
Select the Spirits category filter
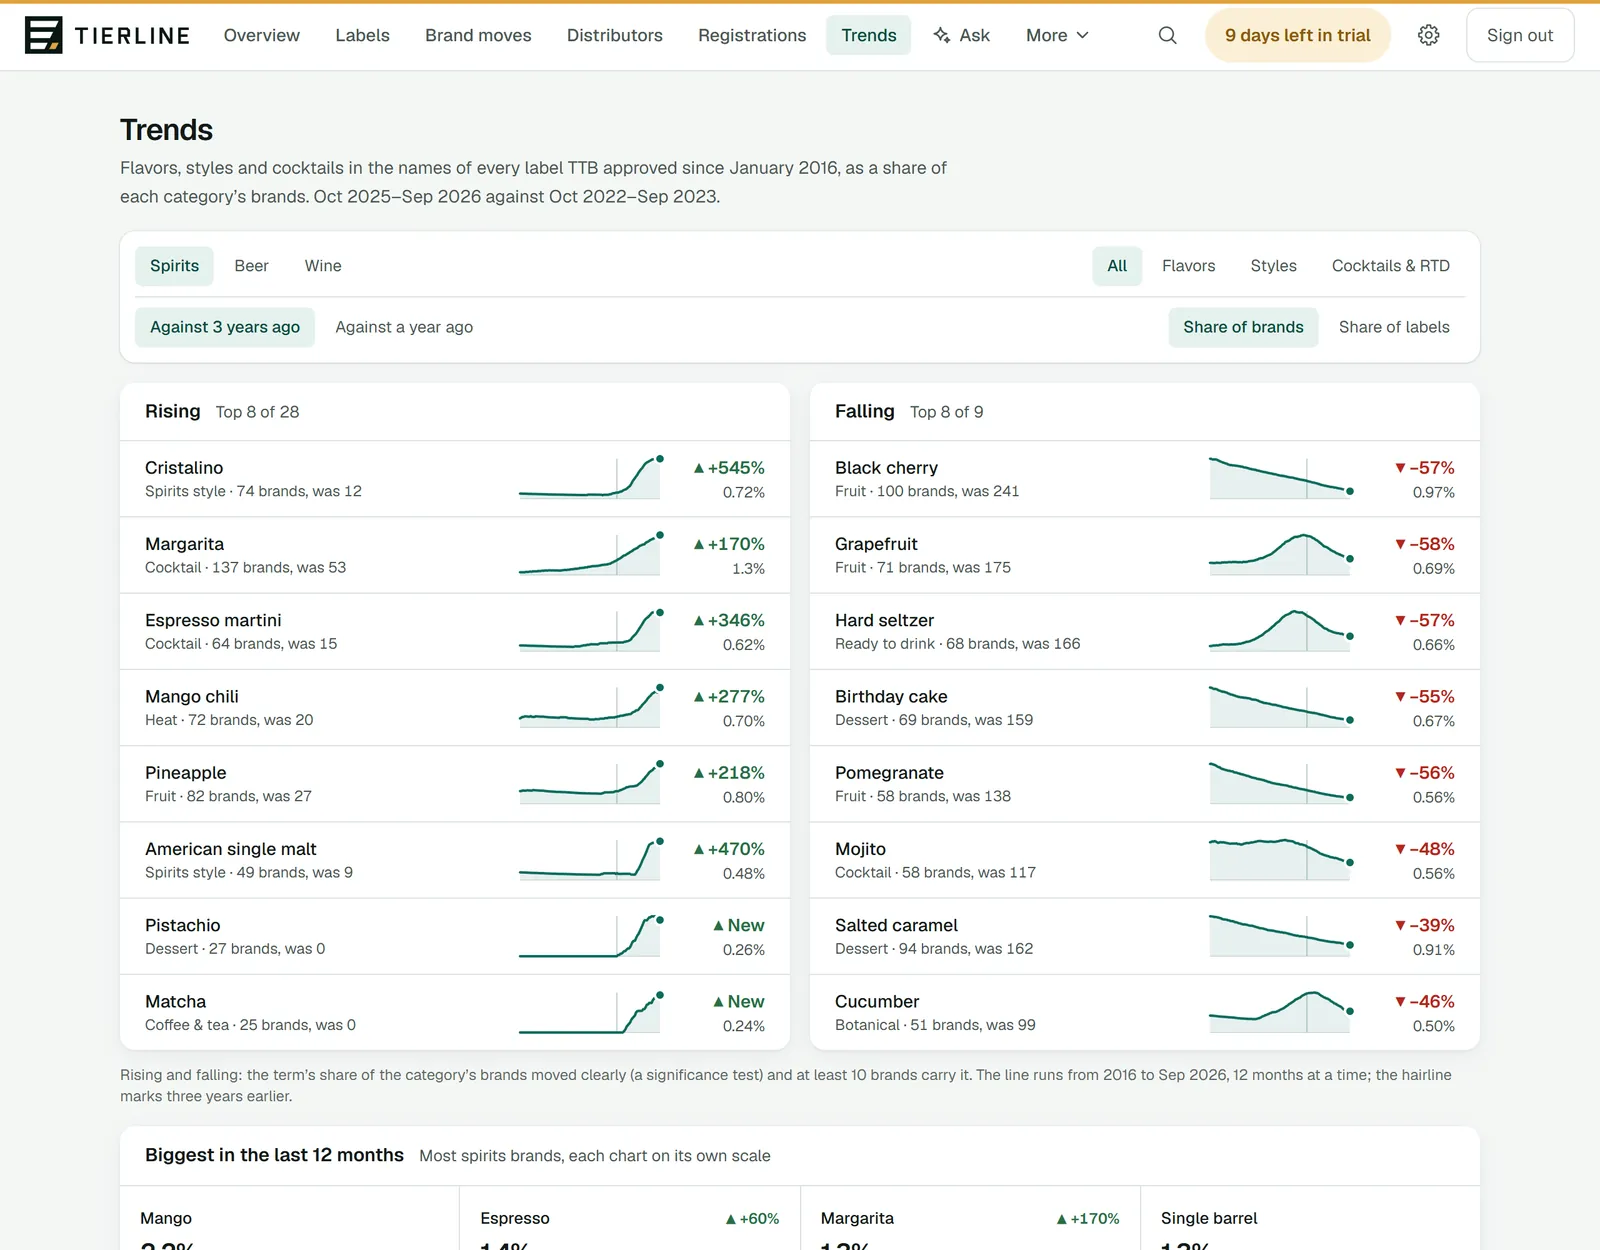(174, 266)
